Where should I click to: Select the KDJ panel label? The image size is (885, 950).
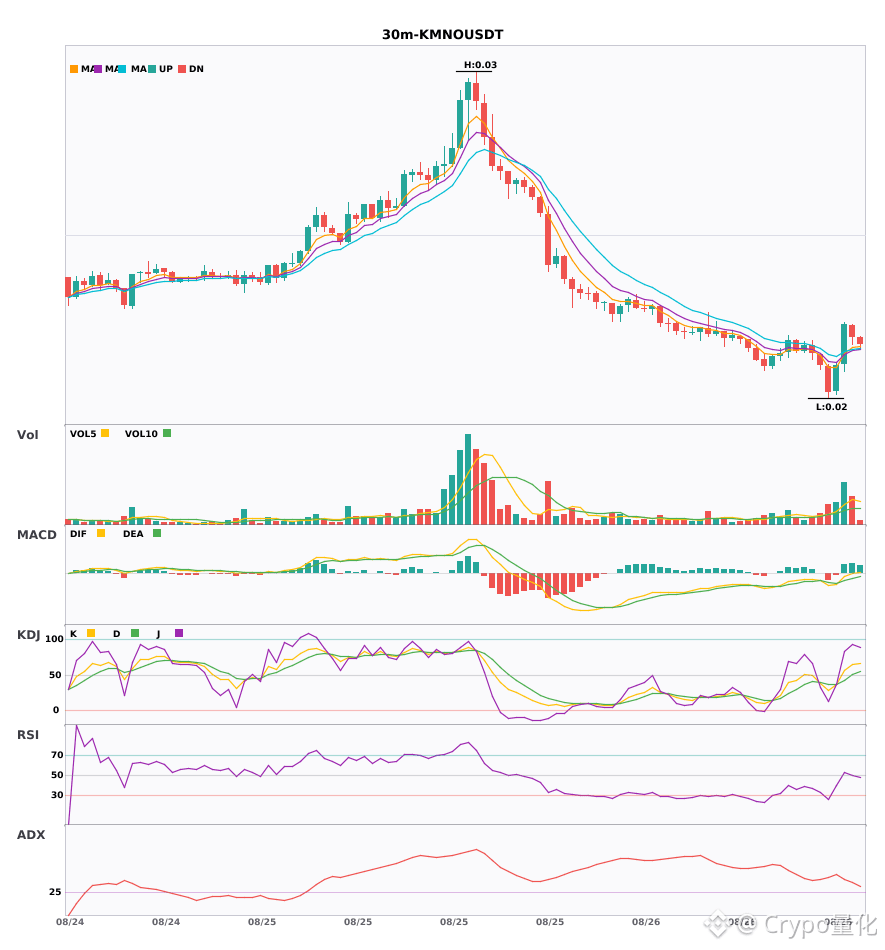tap(28, 635)
